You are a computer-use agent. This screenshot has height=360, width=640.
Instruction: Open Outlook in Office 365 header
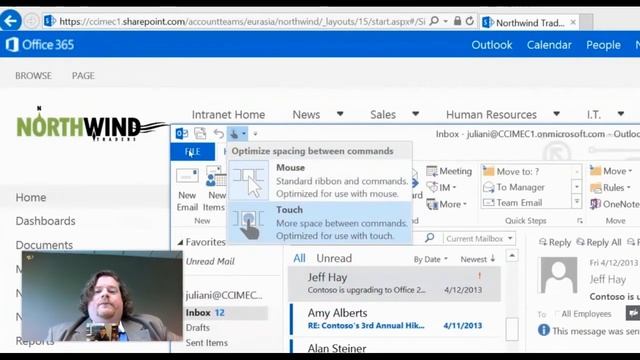(x=492, y=44)
